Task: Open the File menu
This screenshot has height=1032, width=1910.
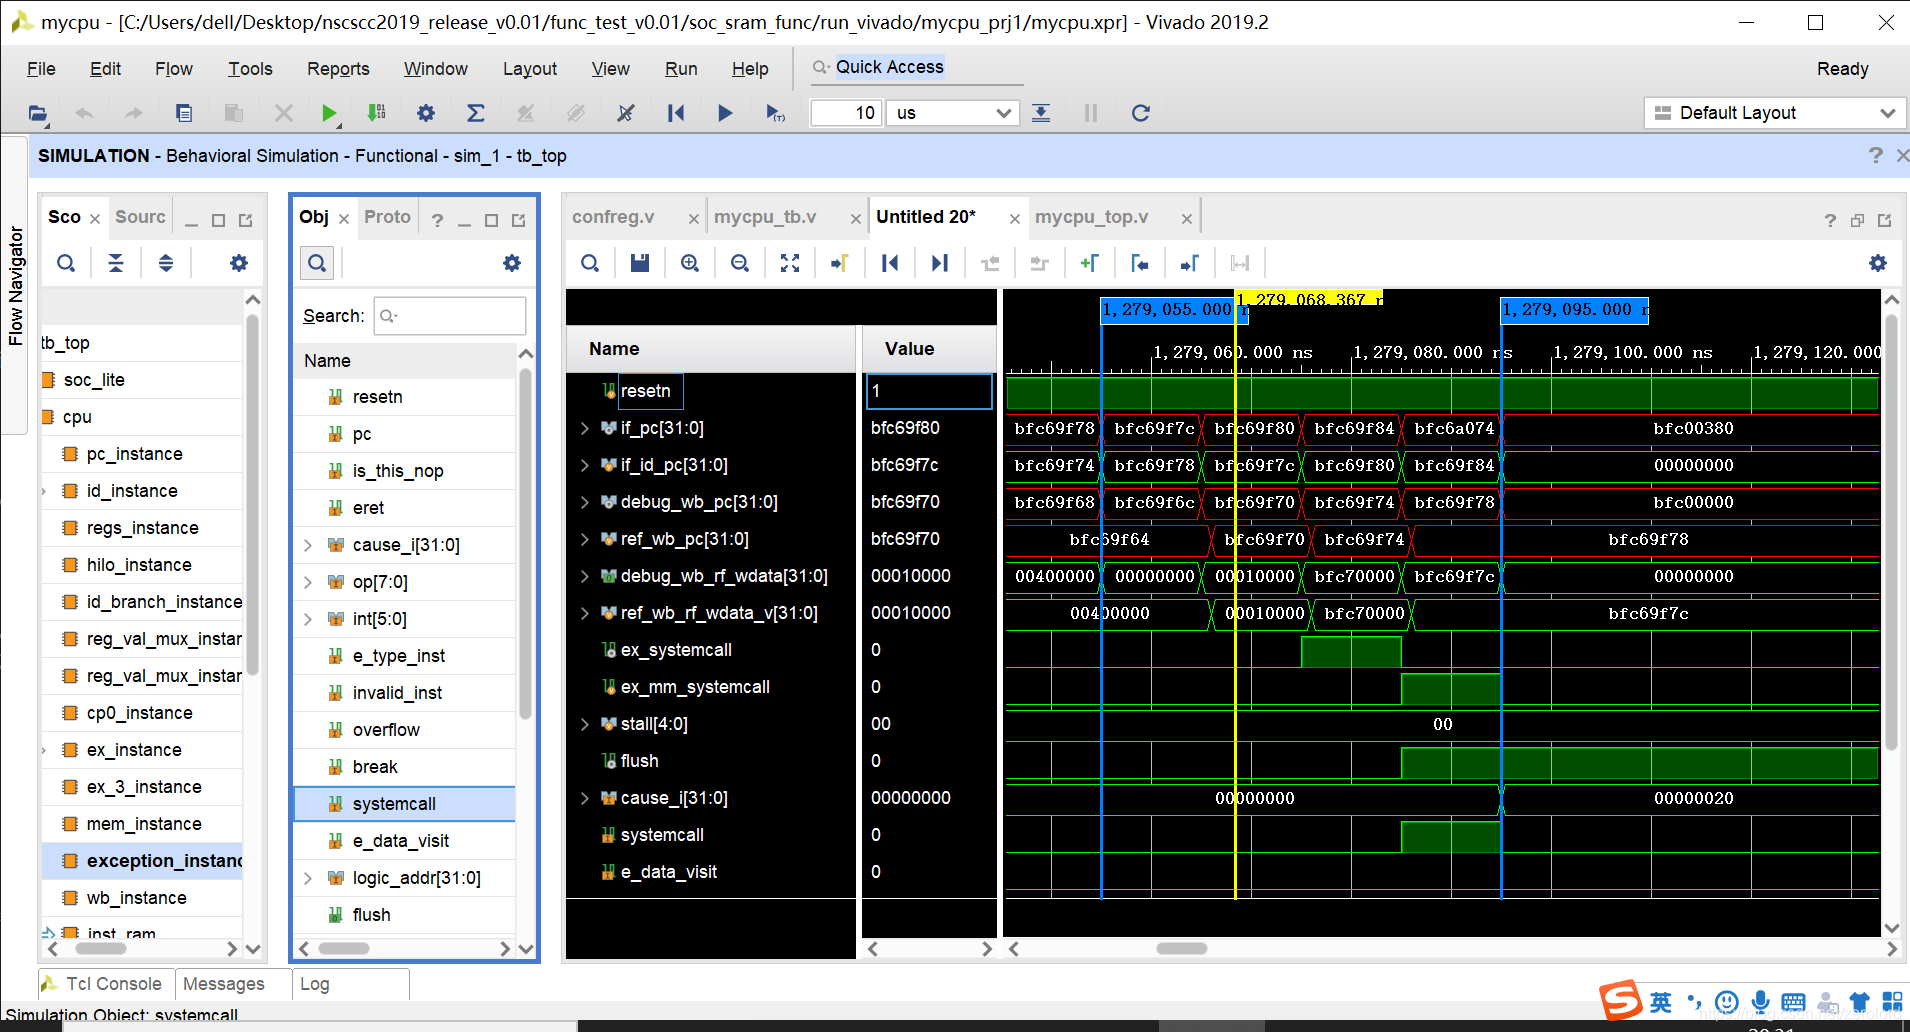Action: pos(41,69)
